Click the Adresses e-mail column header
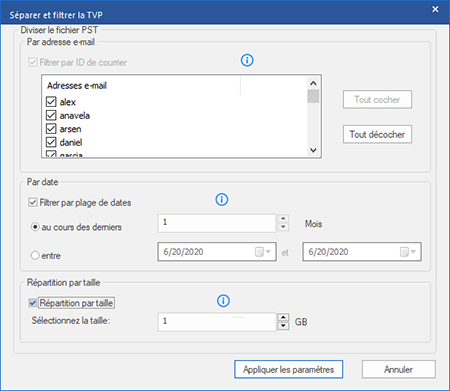Image resolution: width=450 pixels, height=391 pixels. pos(141,86)
